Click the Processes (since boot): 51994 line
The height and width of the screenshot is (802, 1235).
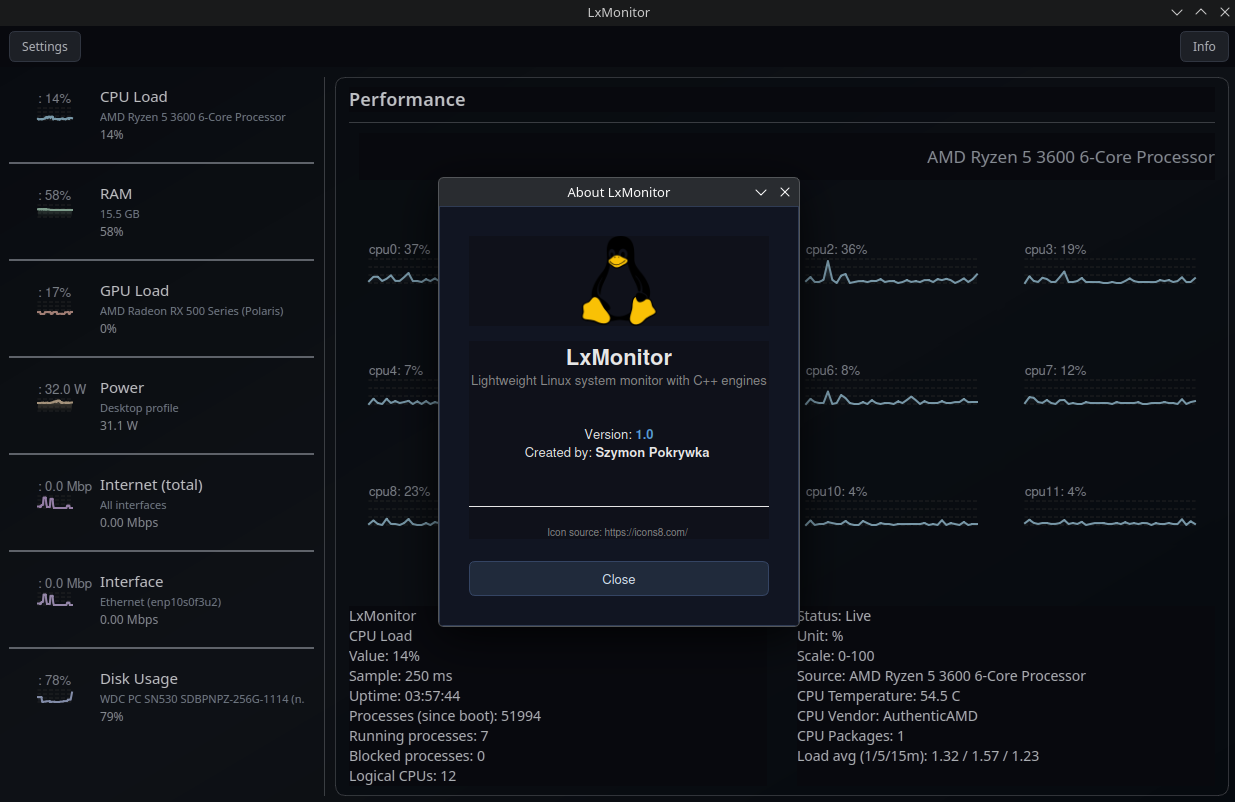[x=445, y=716]
